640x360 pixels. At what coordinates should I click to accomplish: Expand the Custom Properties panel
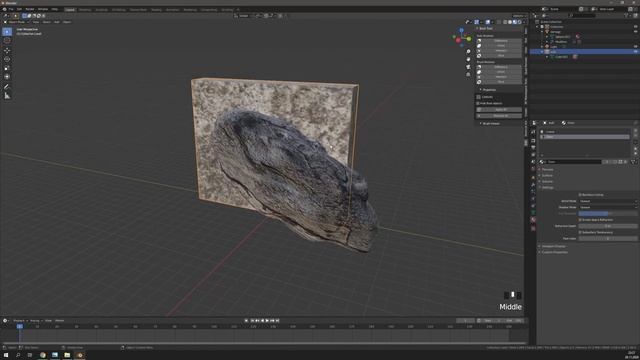click(554, 252)
